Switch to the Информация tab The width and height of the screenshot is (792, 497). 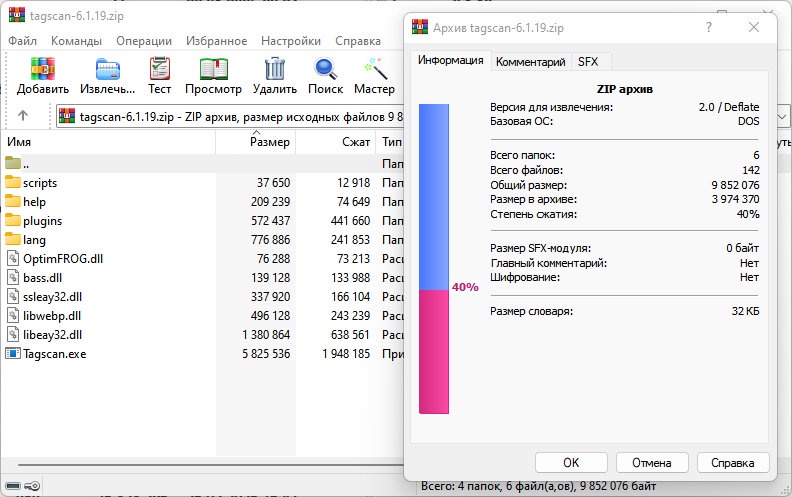tap(451, 60)
